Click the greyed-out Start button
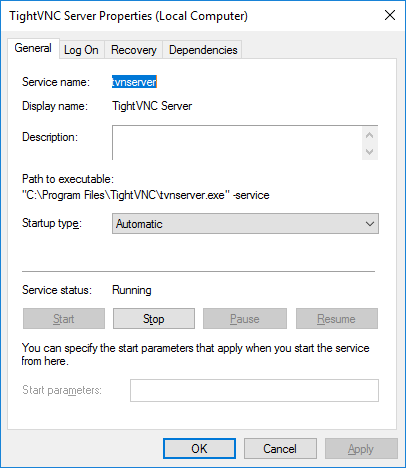The image size is (406, 468). coord(64,319)
